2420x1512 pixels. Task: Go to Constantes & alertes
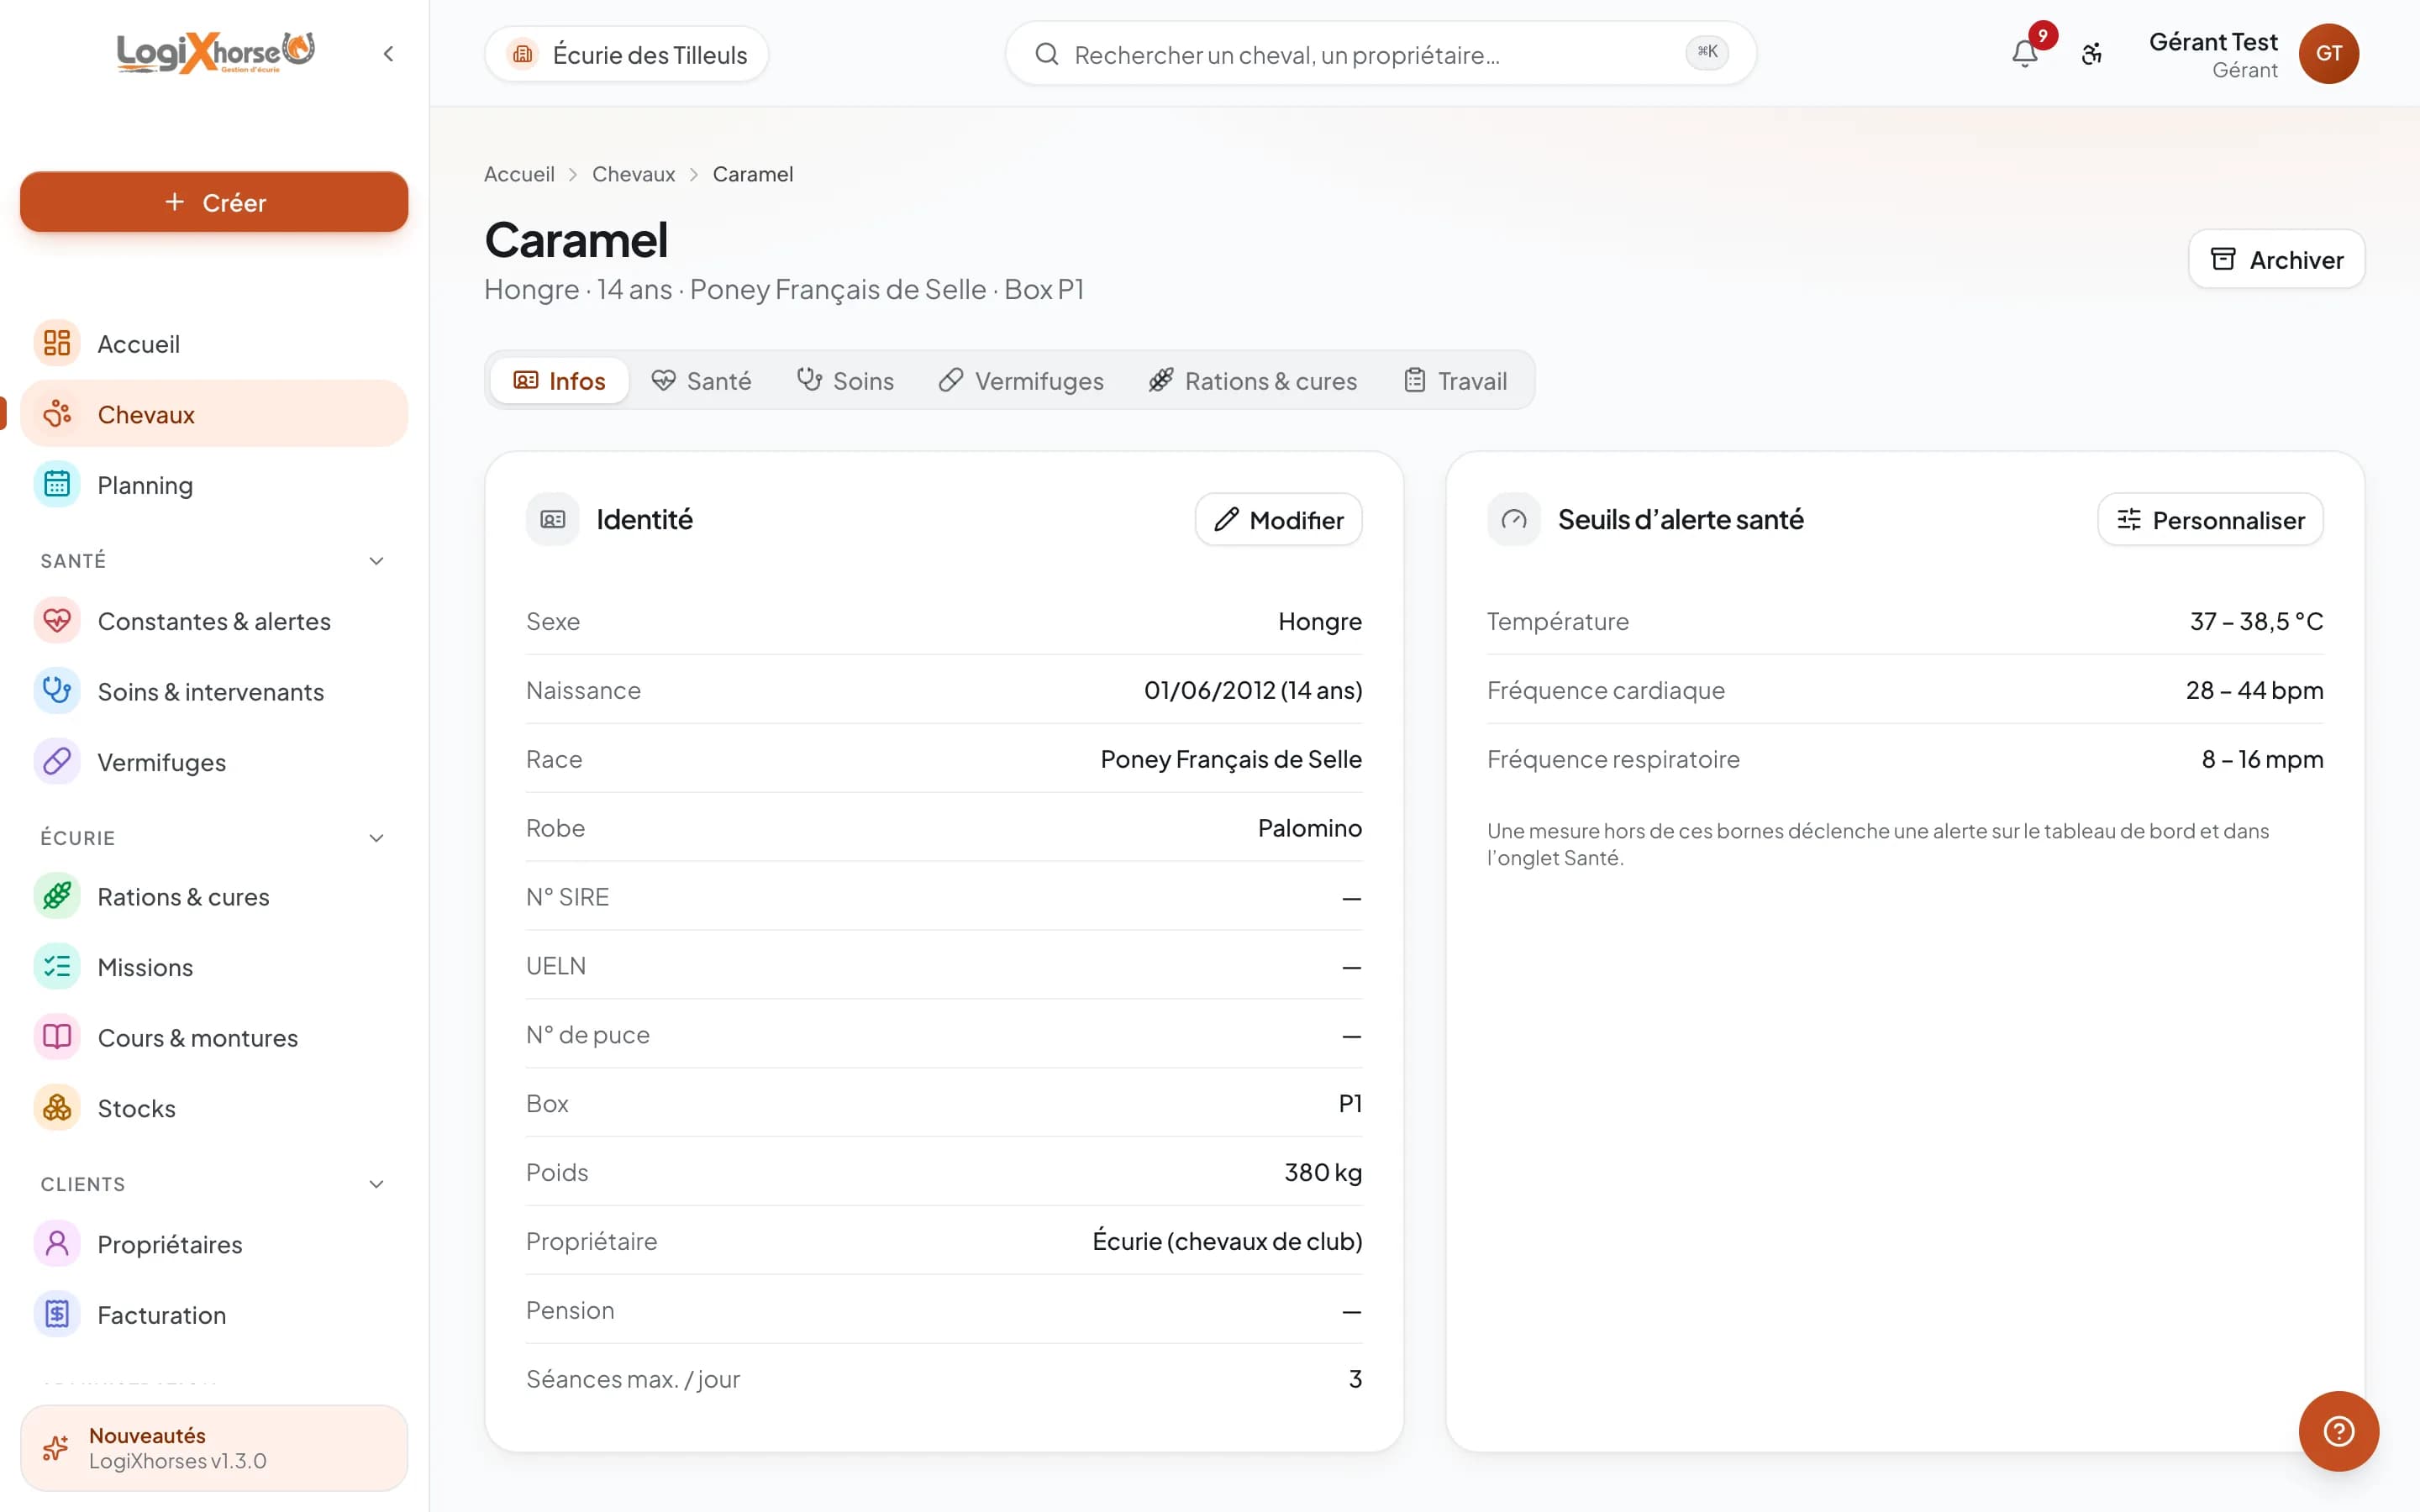[x=214, y=621]
